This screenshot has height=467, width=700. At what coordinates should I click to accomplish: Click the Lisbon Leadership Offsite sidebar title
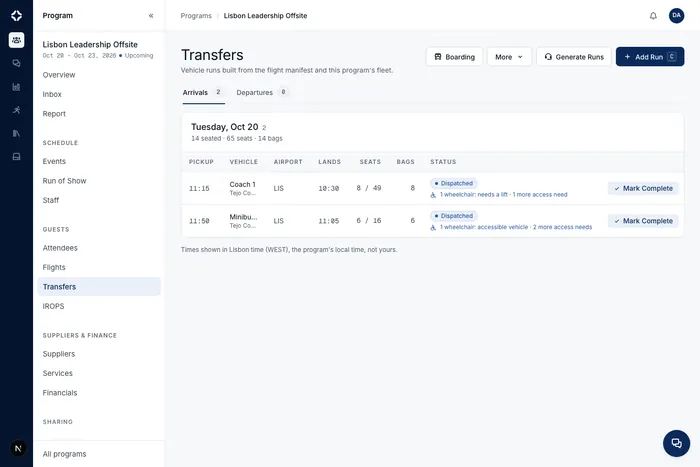90,44
